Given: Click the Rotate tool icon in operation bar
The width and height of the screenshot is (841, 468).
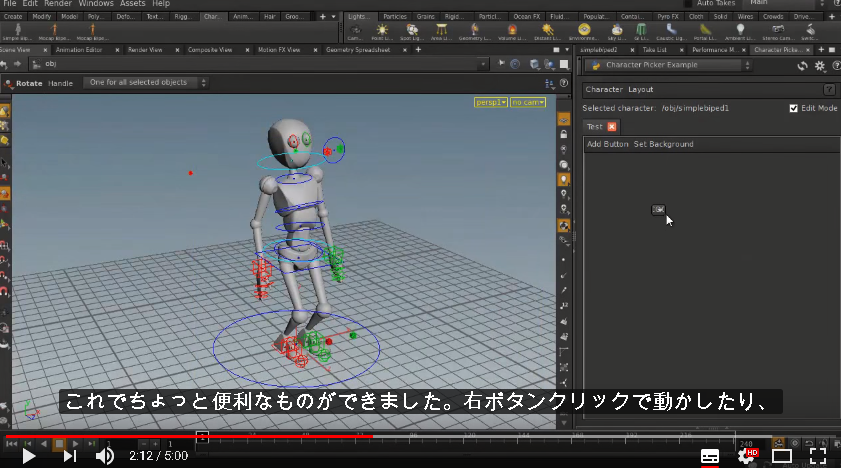Looking at the screenshot, I should click(9, 84).
